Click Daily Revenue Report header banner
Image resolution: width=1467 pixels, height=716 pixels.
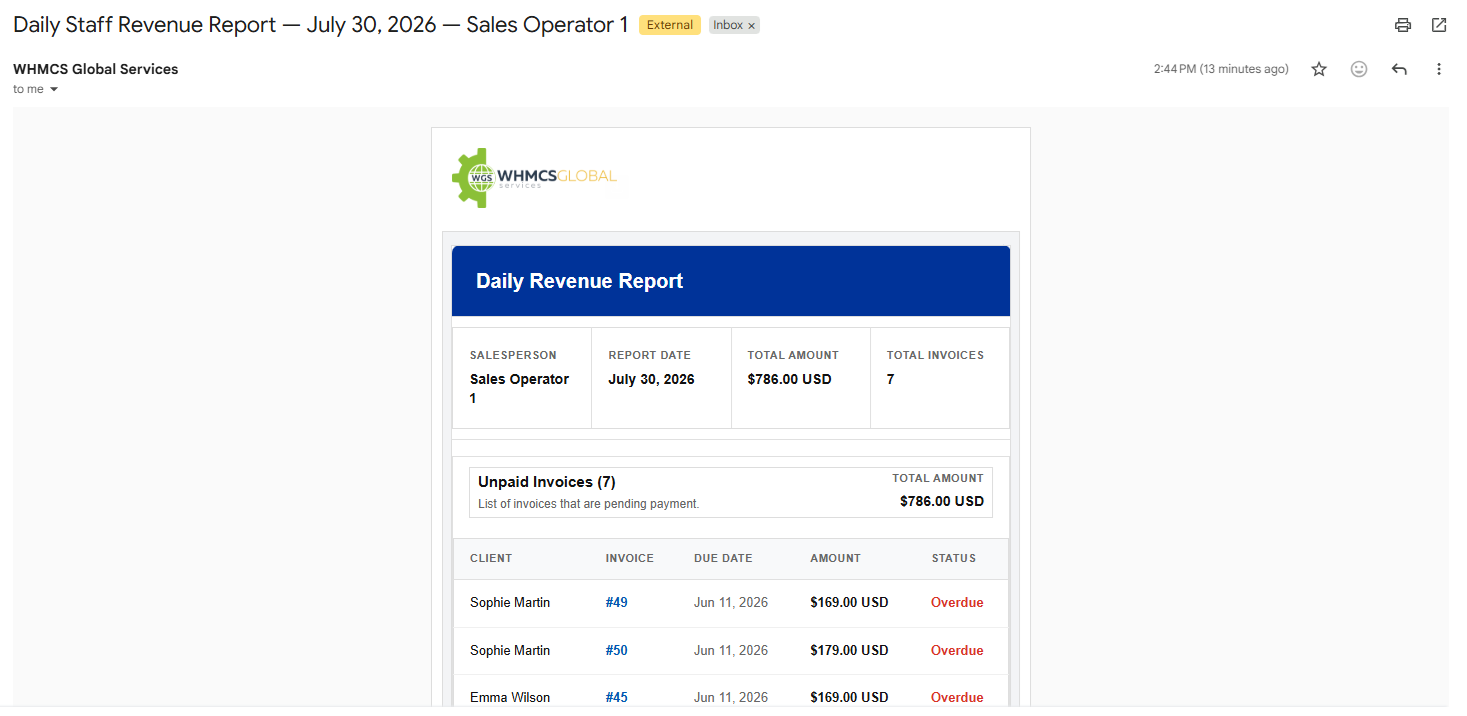tap(731, 281)
